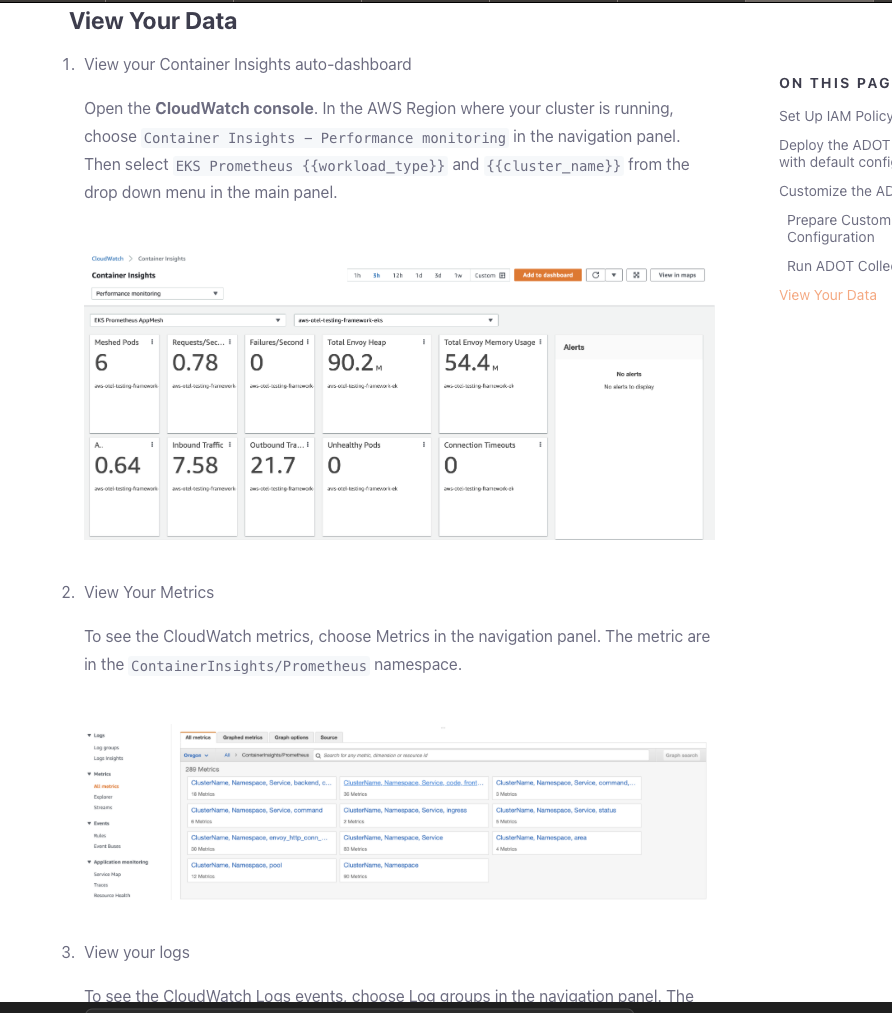892x1013 pixels.
Task: Switch to the 1w time range
Action: [457, 275]
